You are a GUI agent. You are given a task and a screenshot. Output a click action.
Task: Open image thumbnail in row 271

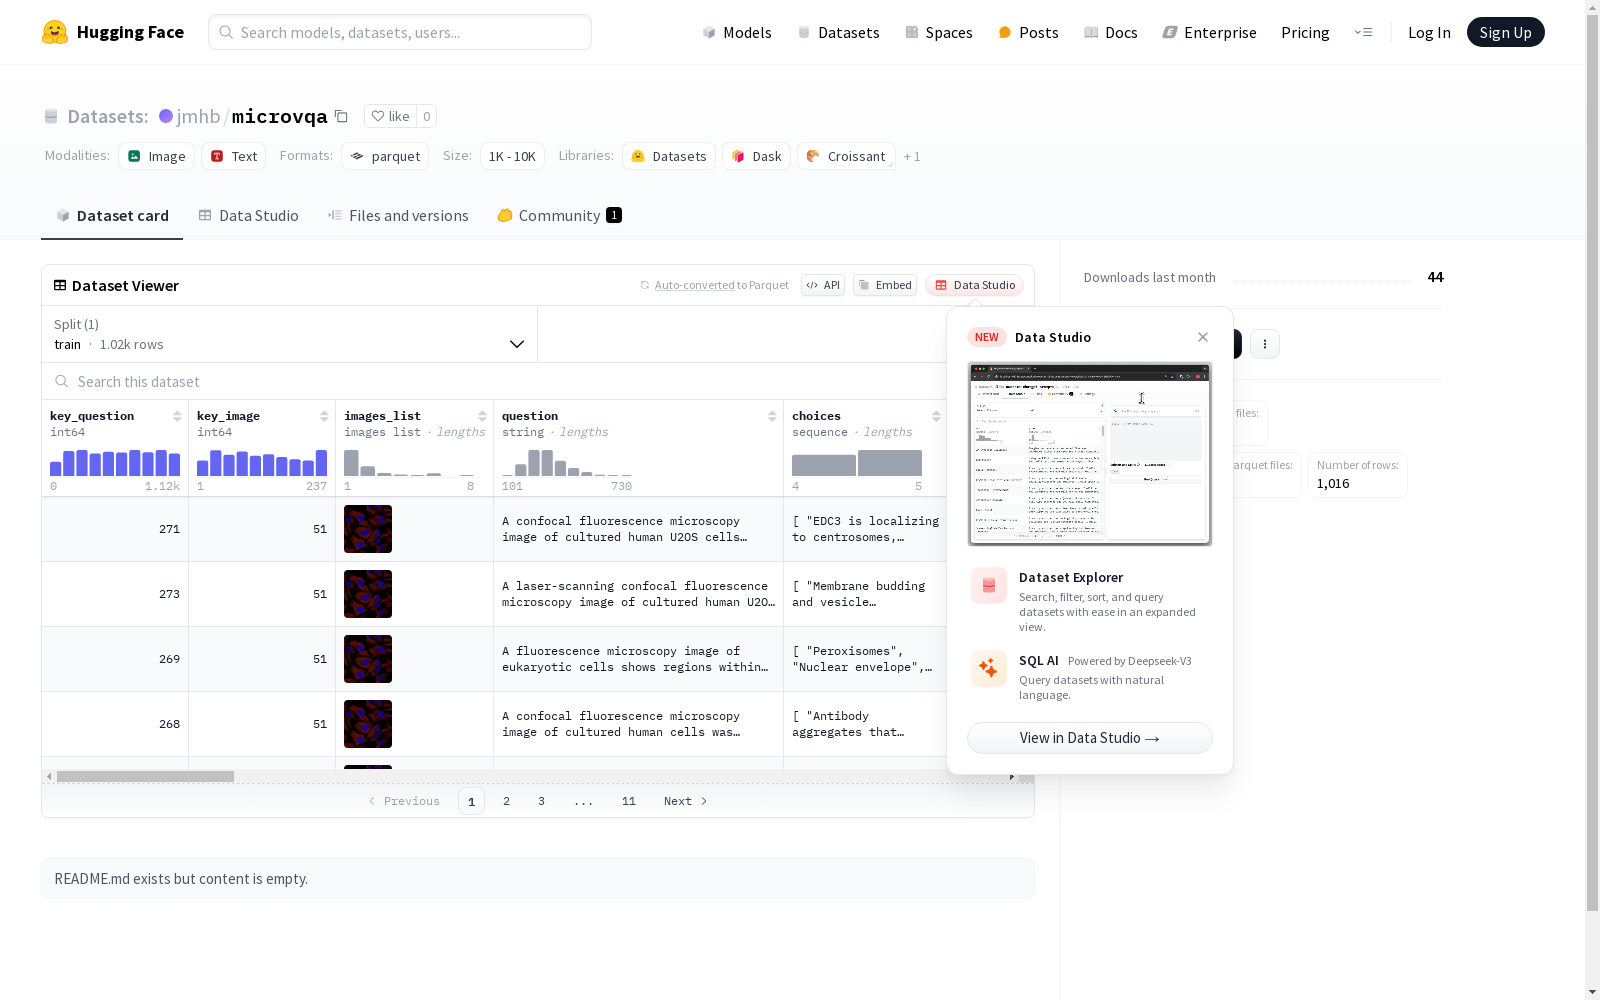368,529
